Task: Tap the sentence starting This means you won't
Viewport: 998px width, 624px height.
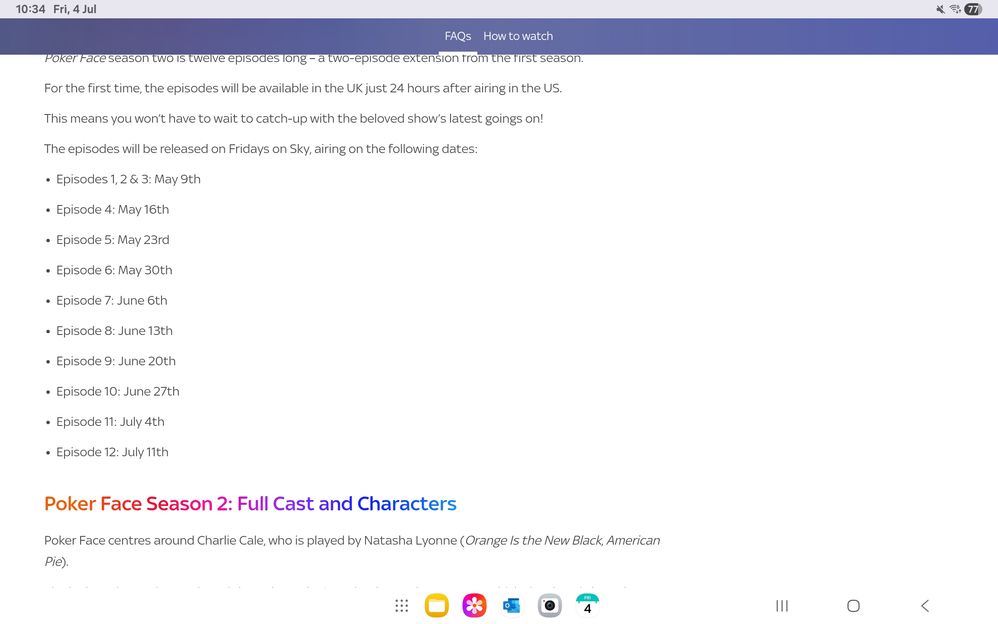Action: 293,118
